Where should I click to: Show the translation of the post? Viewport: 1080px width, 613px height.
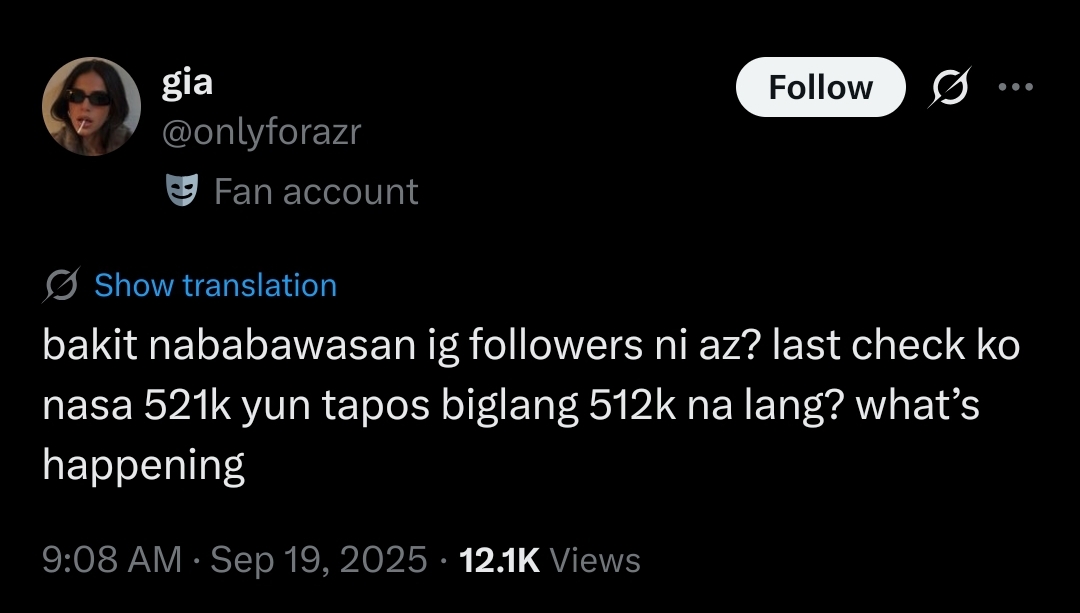(x=216, y=285)
